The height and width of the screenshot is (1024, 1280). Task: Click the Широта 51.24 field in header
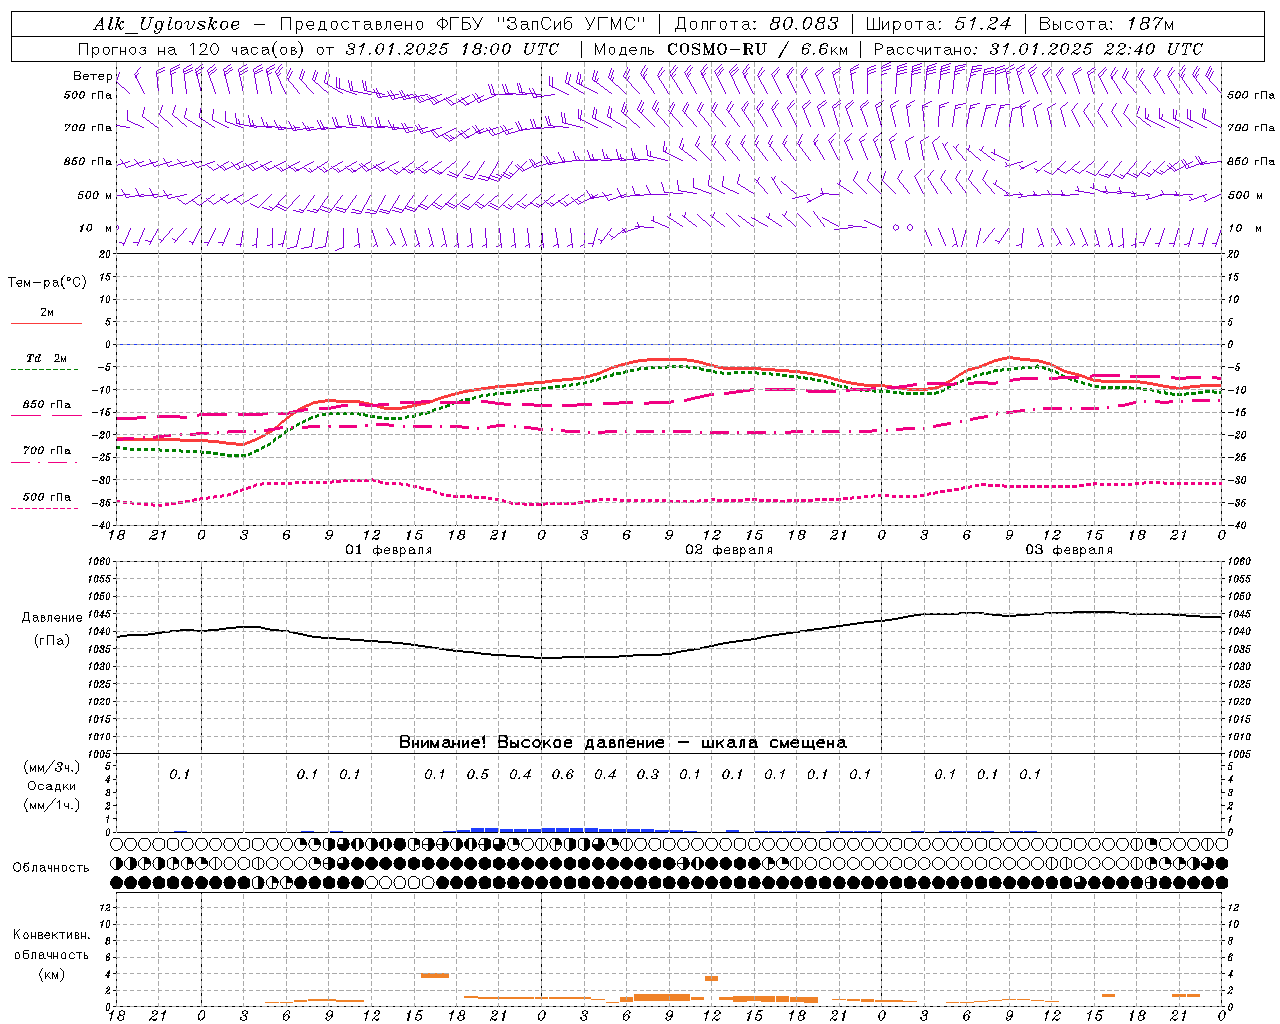(x=938, y=24)
